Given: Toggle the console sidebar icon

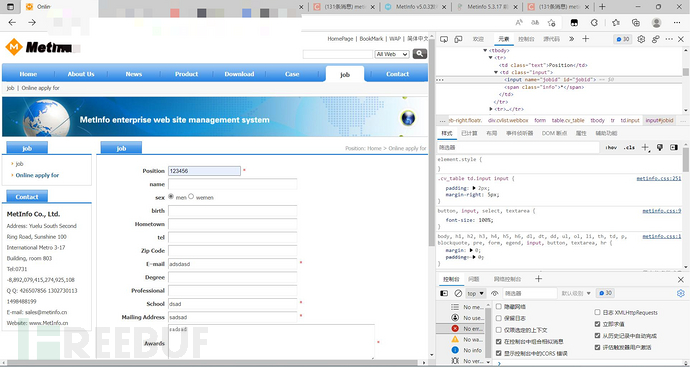Looking at the screenshot, I should coord(444,293).
